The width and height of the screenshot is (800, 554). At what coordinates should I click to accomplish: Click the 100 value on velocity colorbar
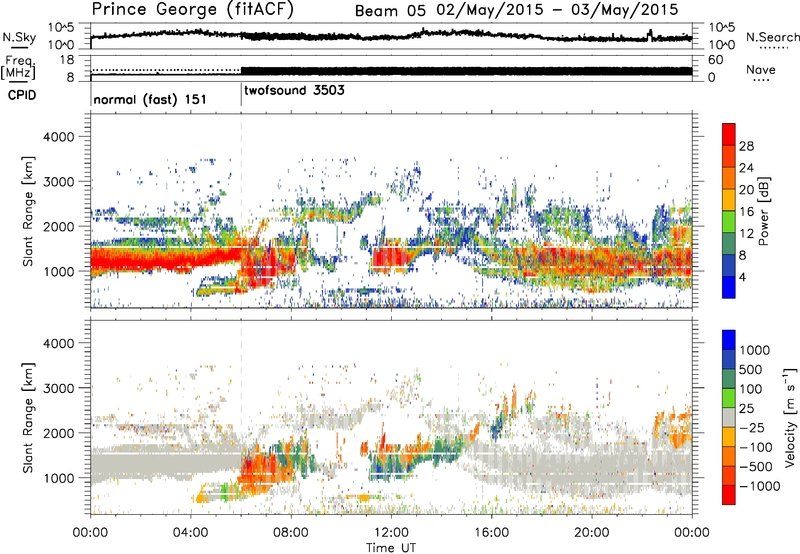pyautogui.click(x=751, y=389)
